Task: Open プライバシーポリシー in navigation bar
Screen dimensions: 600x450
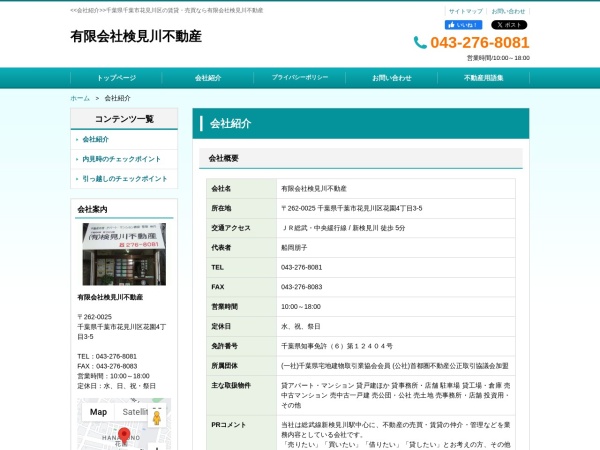Action: [x=300, y=78]
